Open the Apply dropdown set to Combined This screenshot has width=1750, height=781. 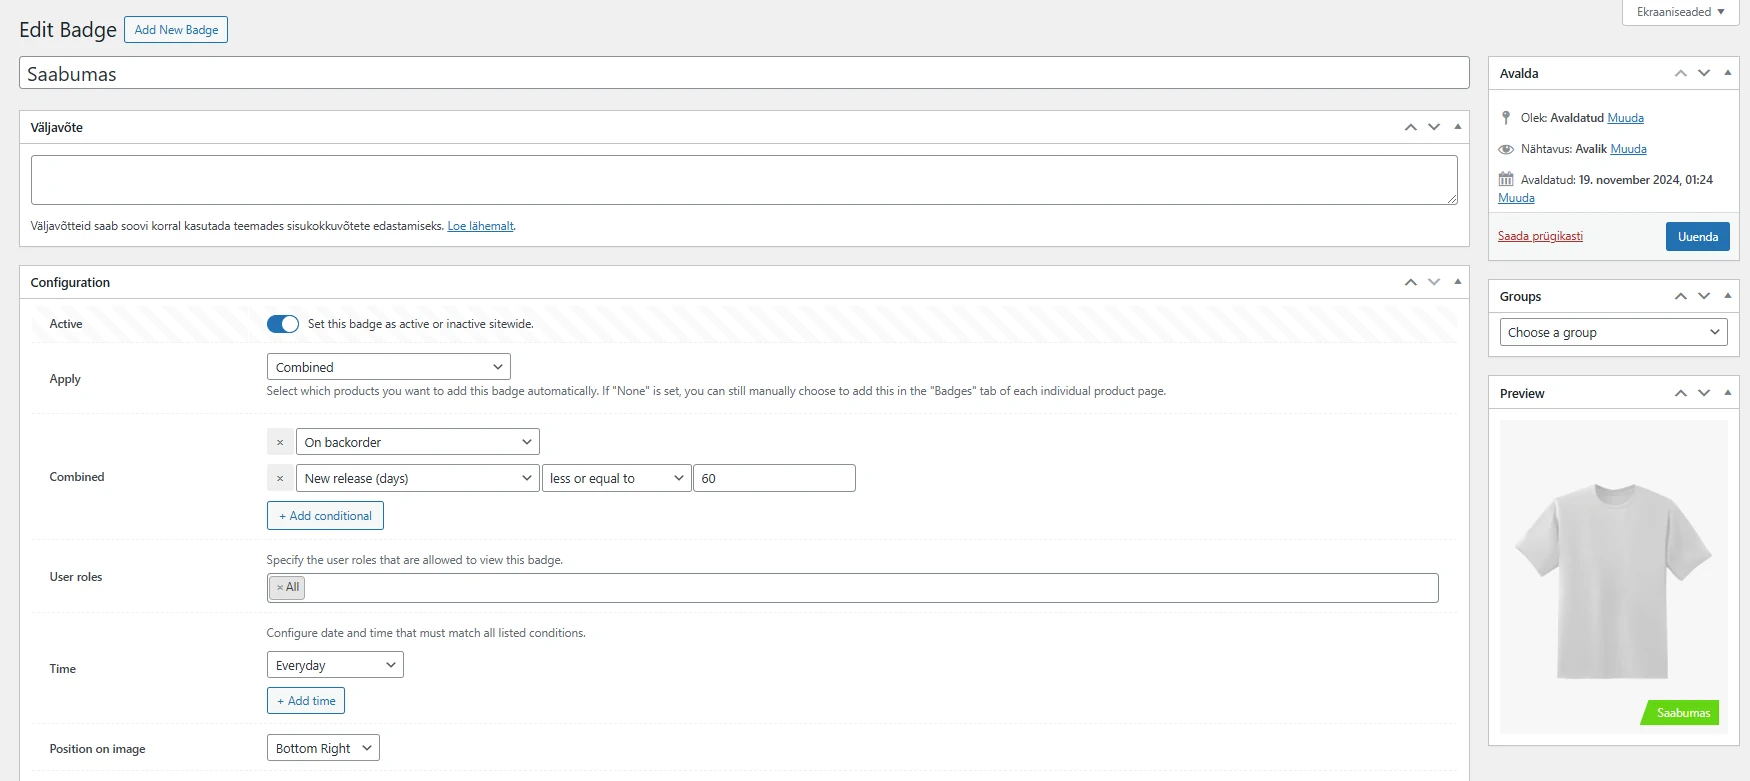pyautogui.click(x=388, y=367)
